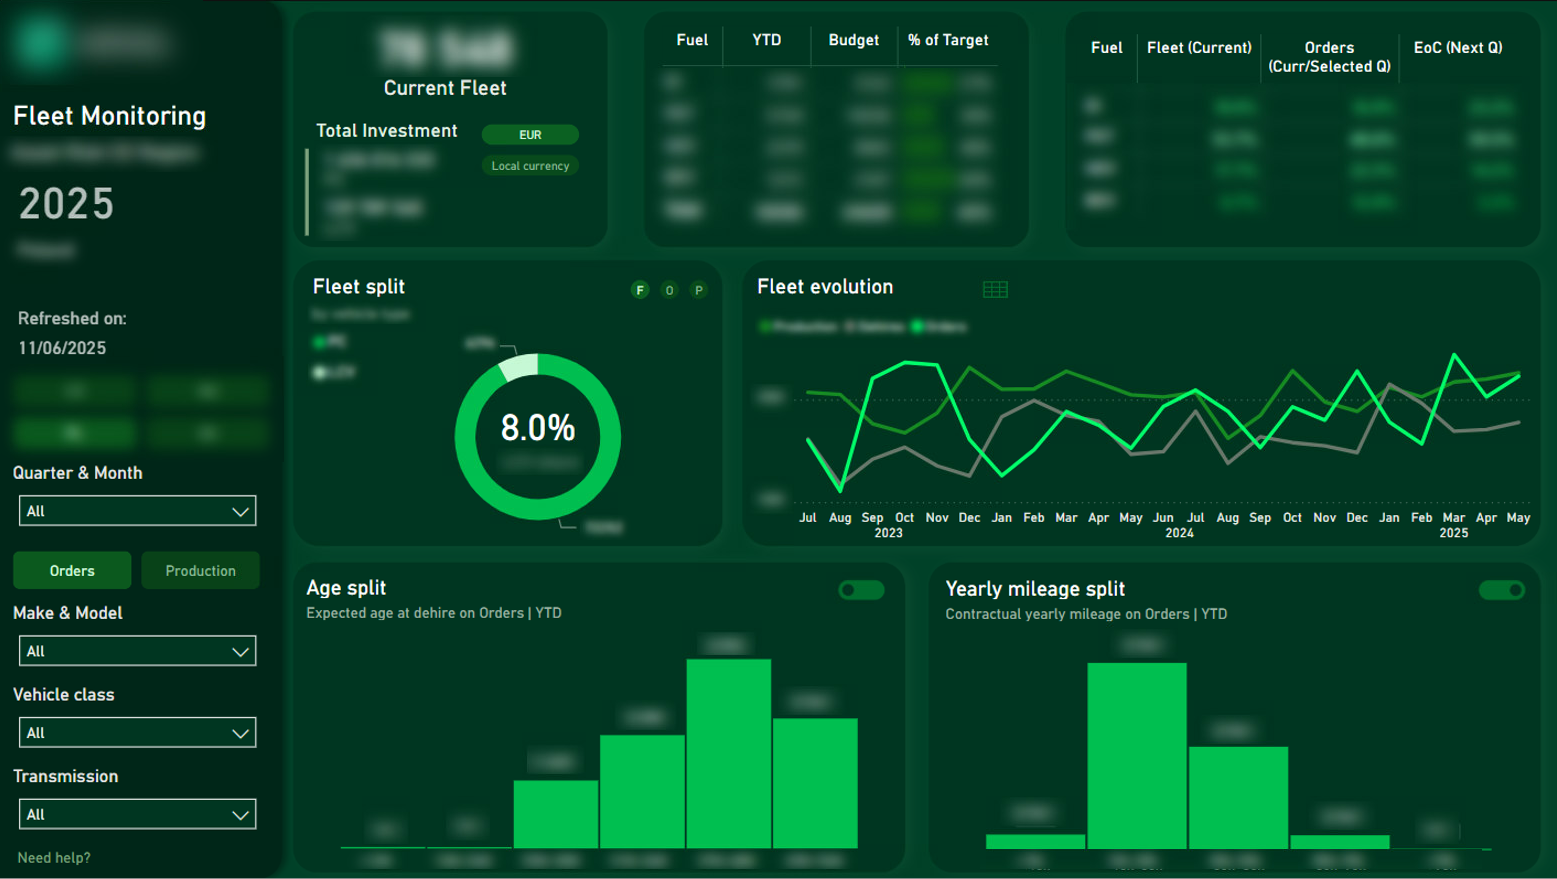Select the O button in Fleet split

pos(670,290)
